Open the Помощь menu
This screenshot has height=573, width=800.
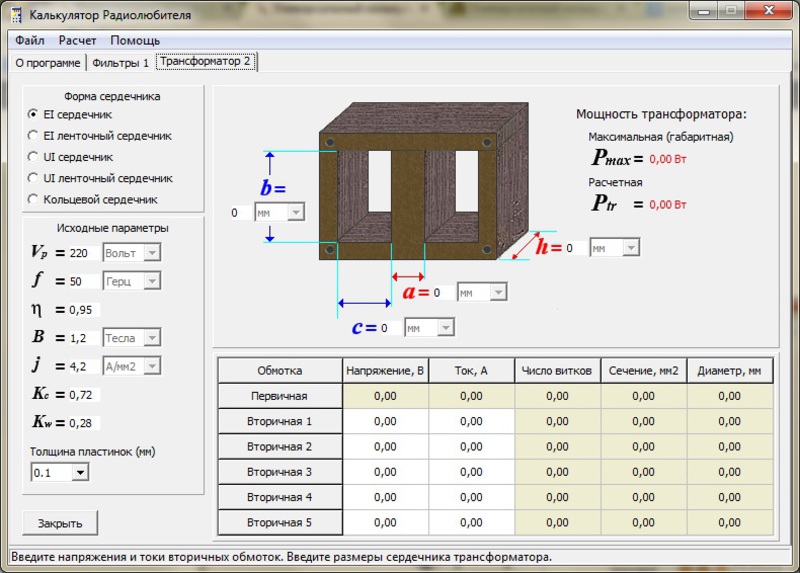pyautogui.click(x=135, y=41)
